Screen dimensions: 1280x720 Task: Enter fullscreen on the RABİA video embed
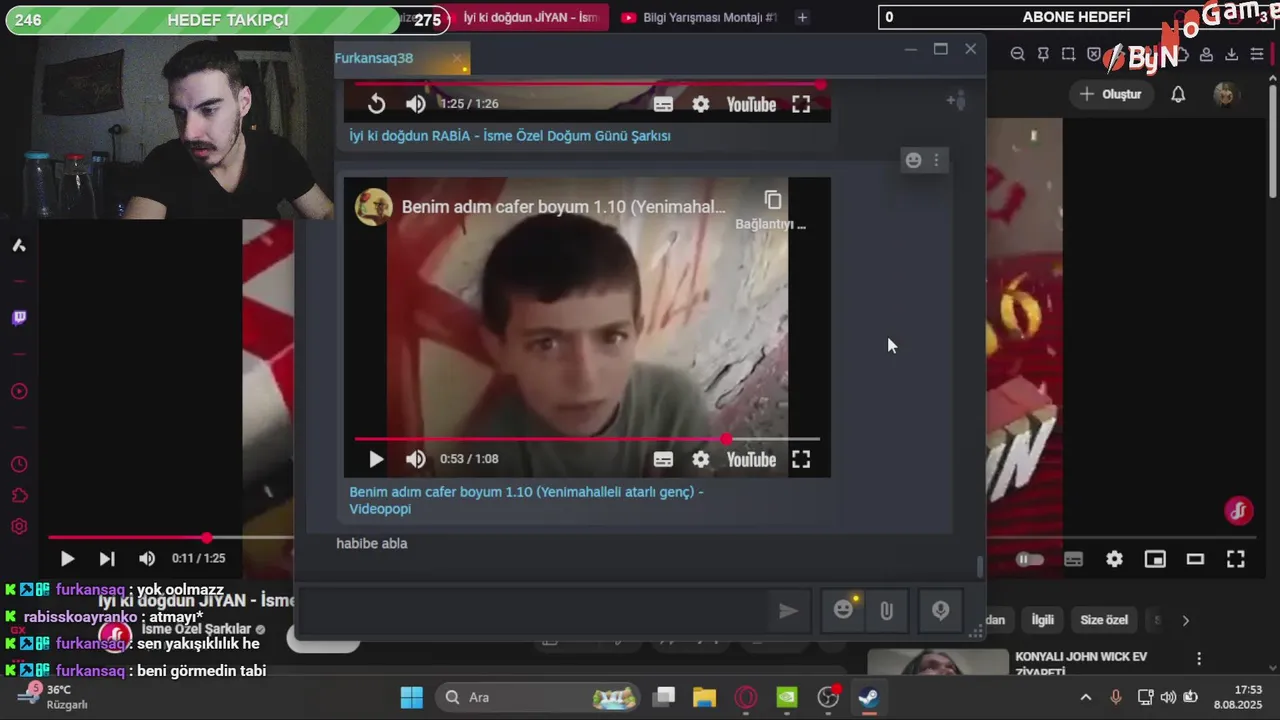801,104
